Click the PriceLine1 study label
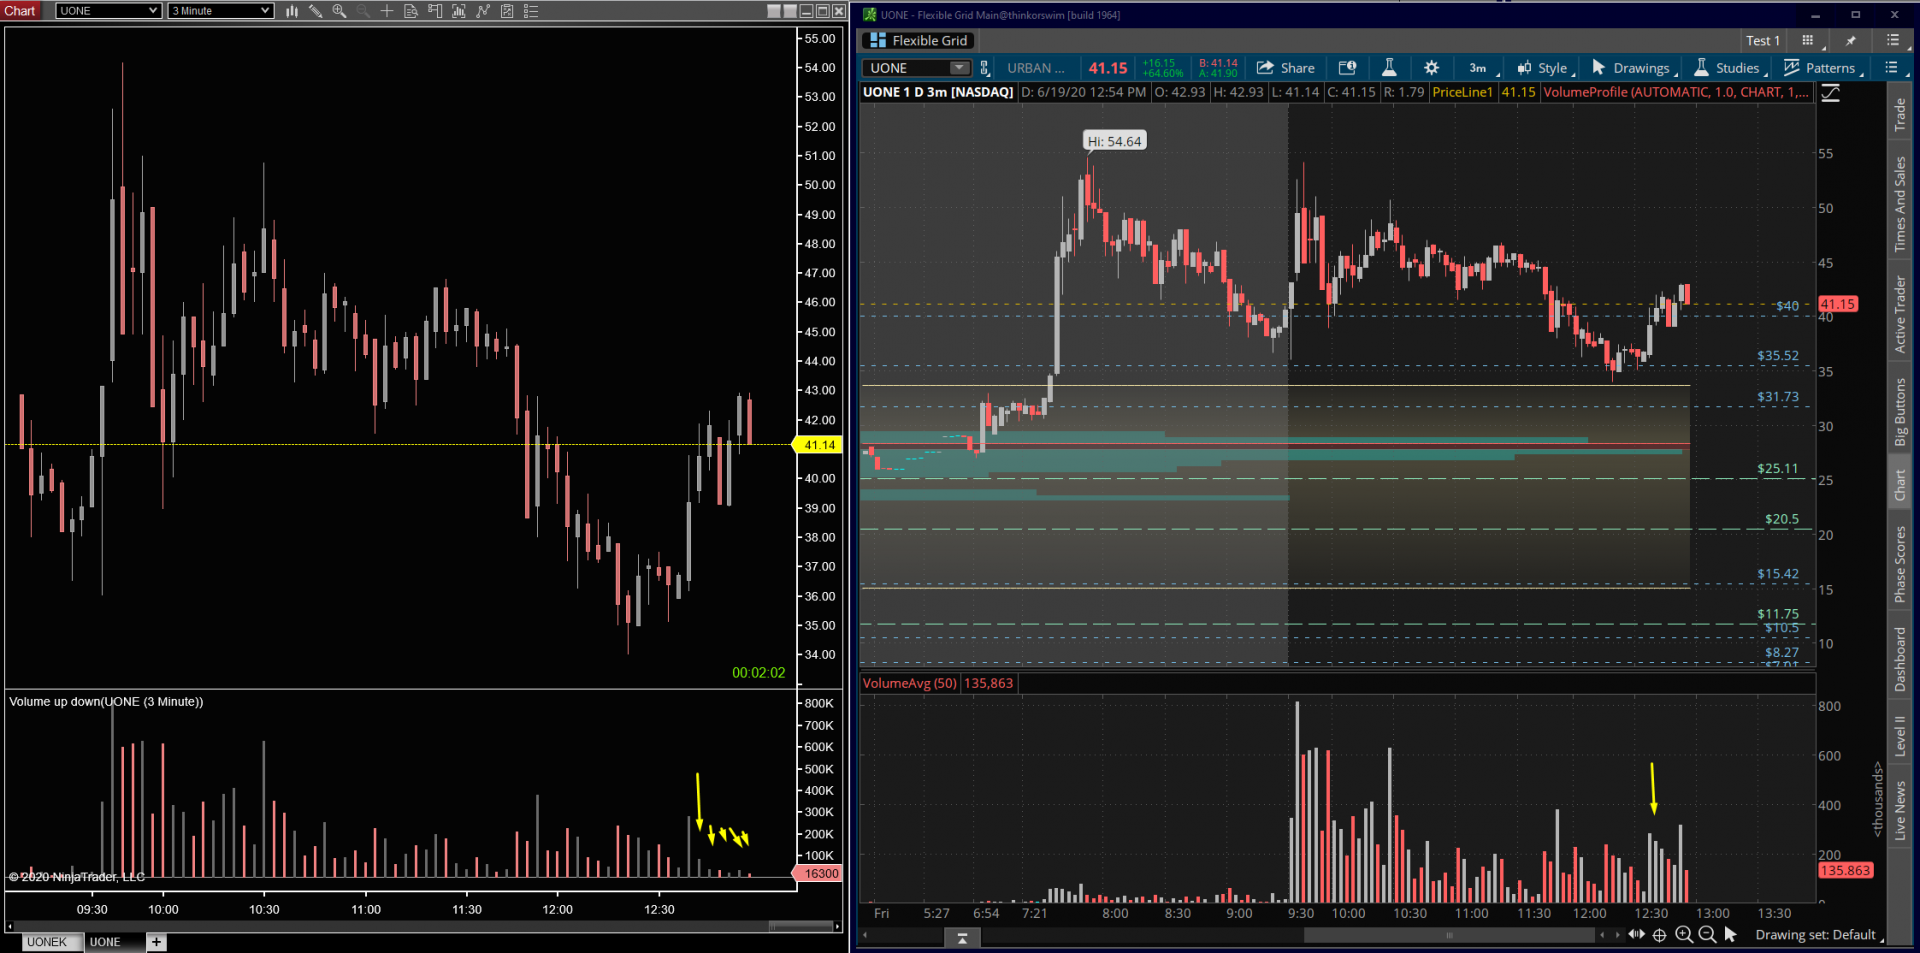Image resolution: width=1920 pixels, height=953 pixels. pos(1462,92)
